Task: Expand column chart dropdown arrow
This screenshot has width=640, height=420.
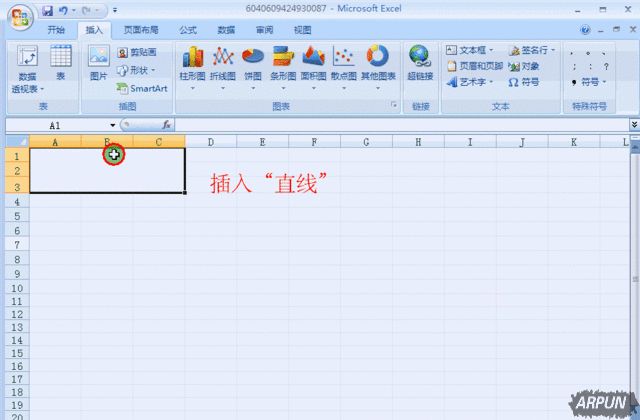Action: [192, 88]
